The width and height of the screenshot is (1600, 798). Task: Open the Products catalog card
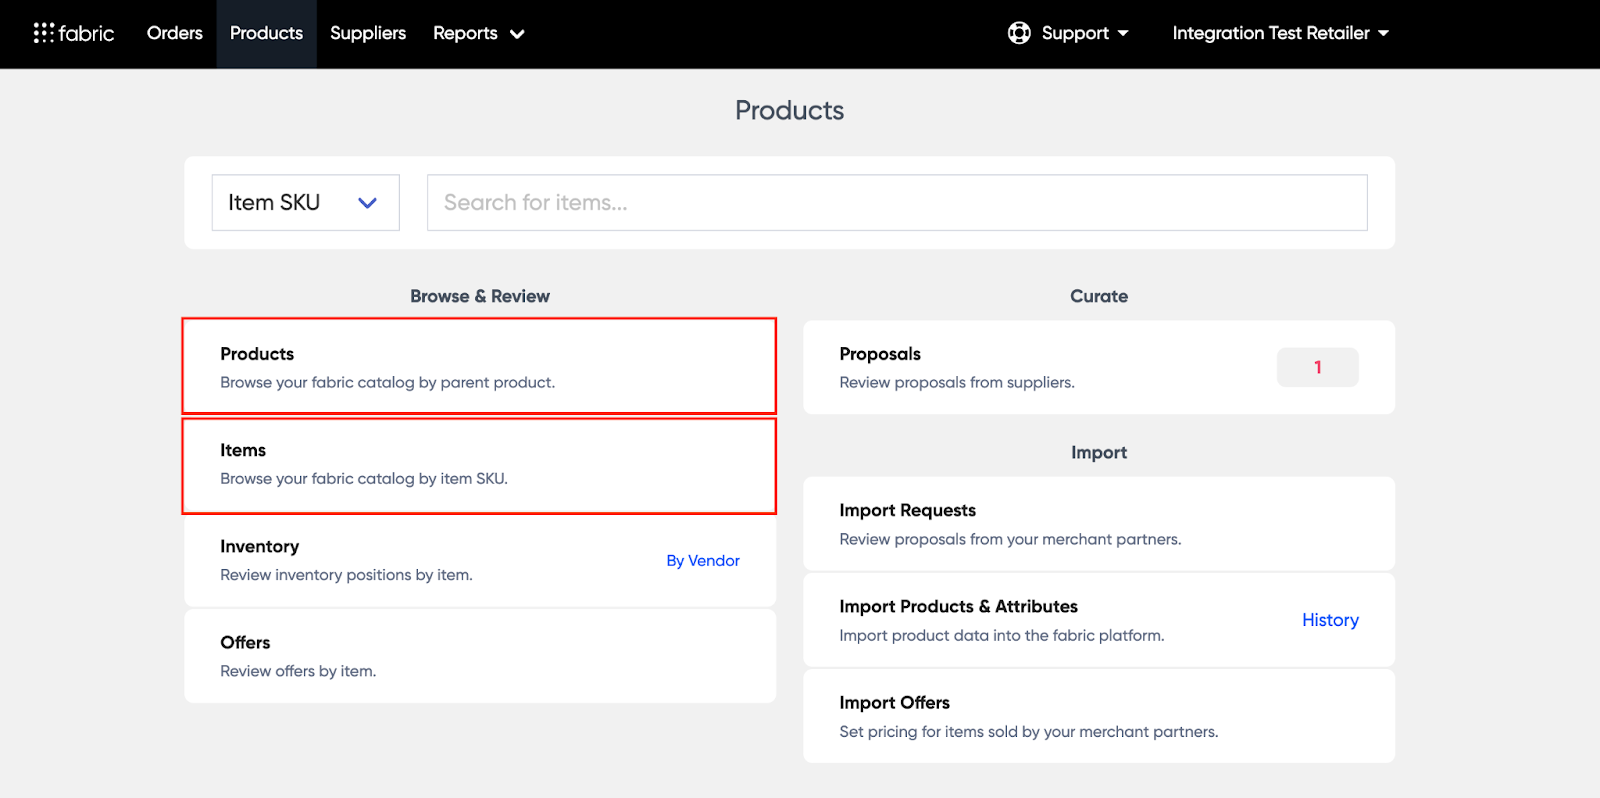coord(479,366)
